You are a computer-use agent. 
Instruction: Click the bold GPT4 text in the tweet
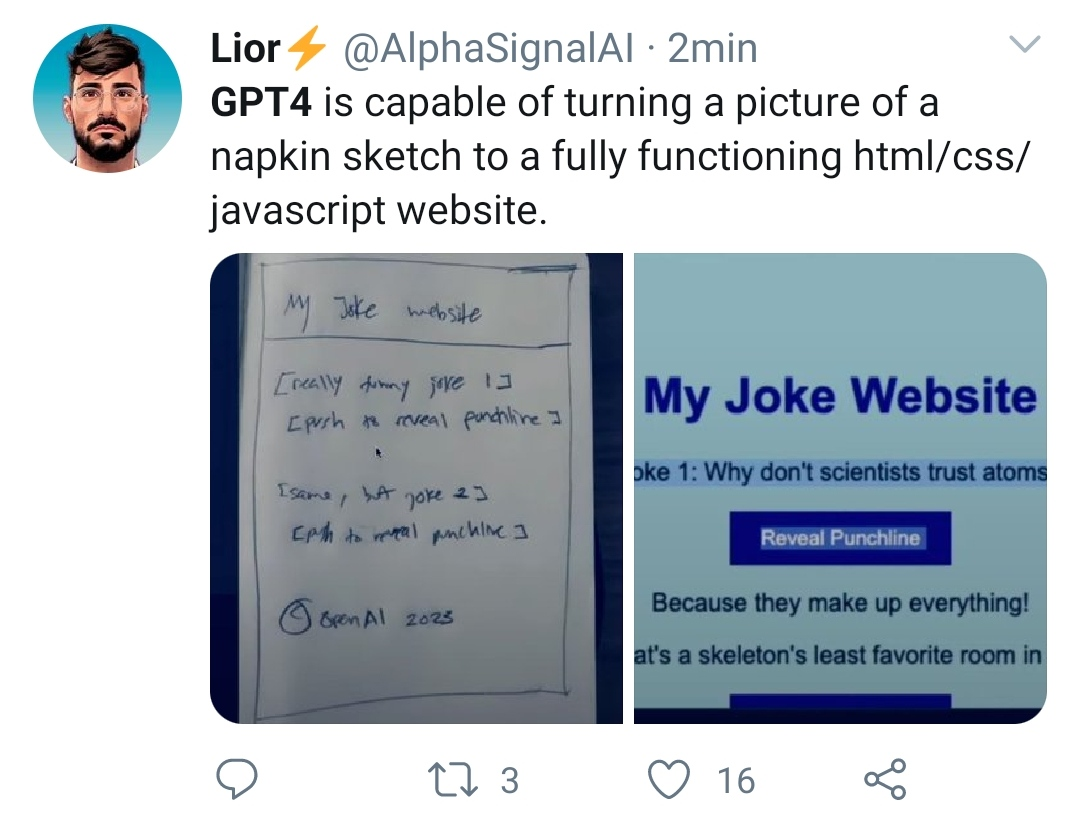[x=262, y=102]
